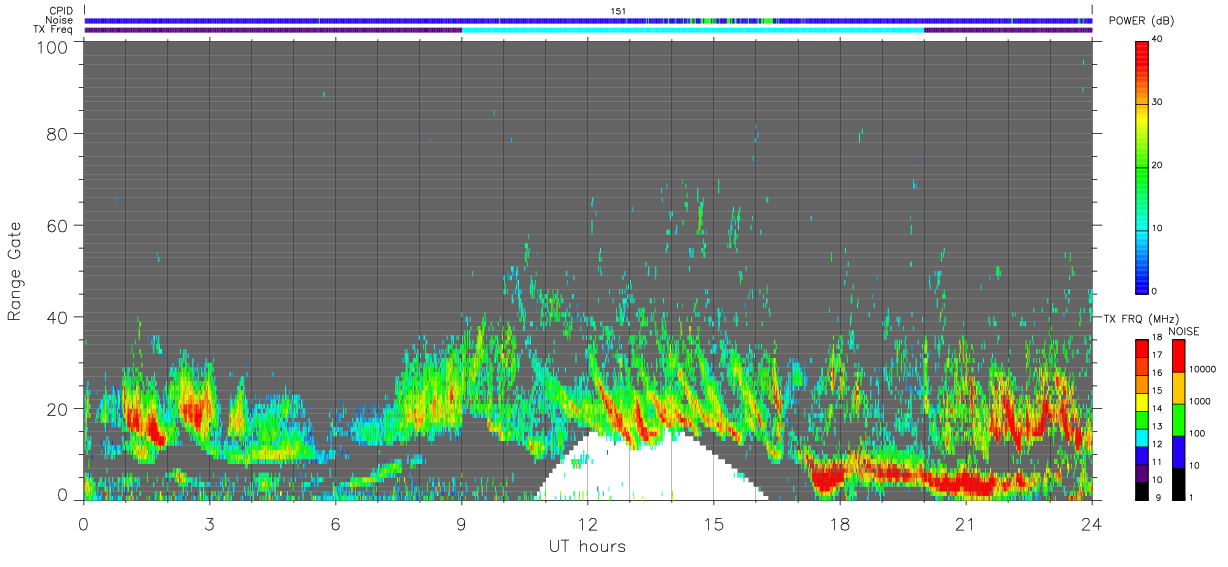Click the 9 tick on the UT hours axis
This screenshot has height=567, width=1228.
pyautogui.click(x=461, y=523)
